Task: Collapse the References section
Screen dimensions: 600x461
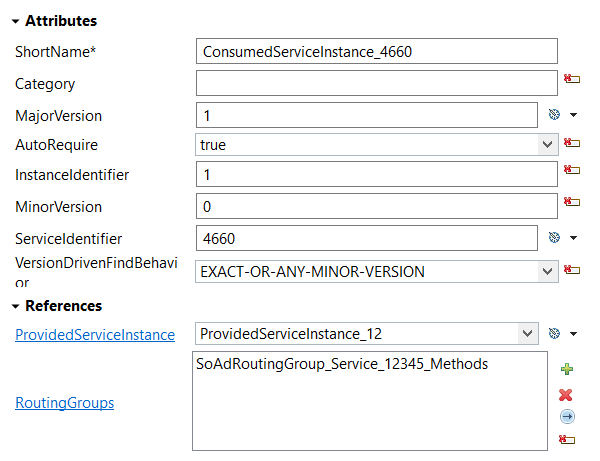Action: [x=15, y=306]
